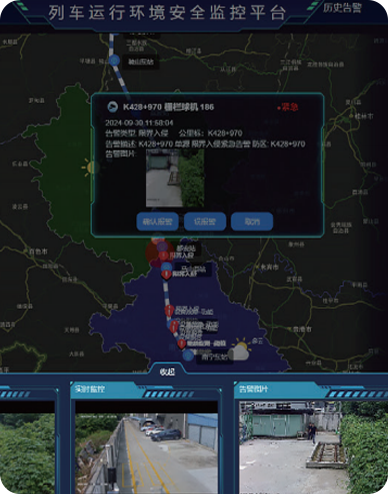This screenshot has height=494, width=388.
Task: Select the blue 南宁东站 station marker
Action: 188,355
